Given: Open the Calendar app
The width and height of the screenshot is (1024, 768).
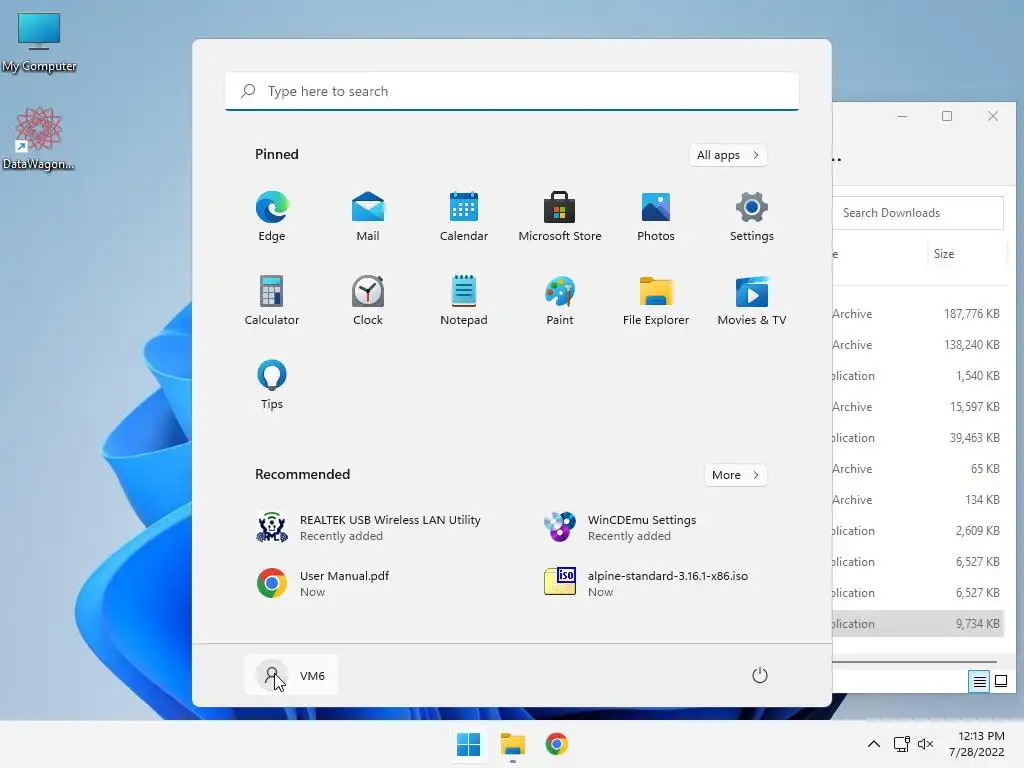Looking at the screenshot, I should click(464, 216).
